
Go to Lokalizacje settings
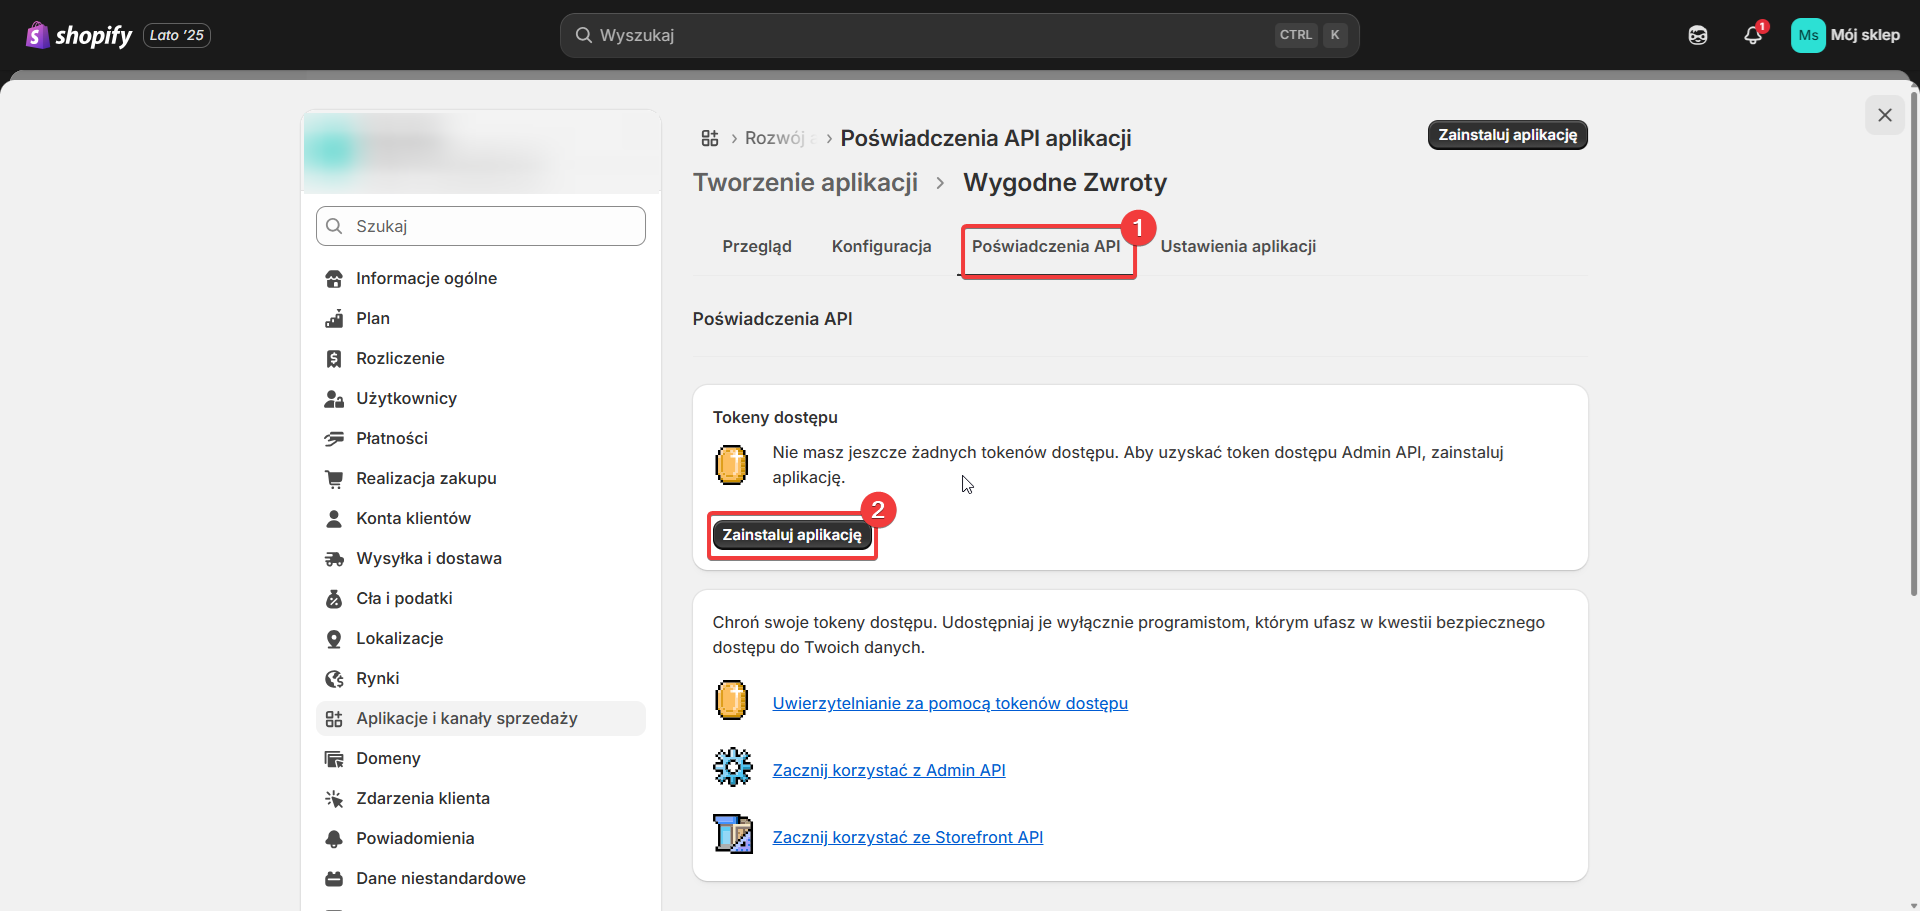coord(399,638)
